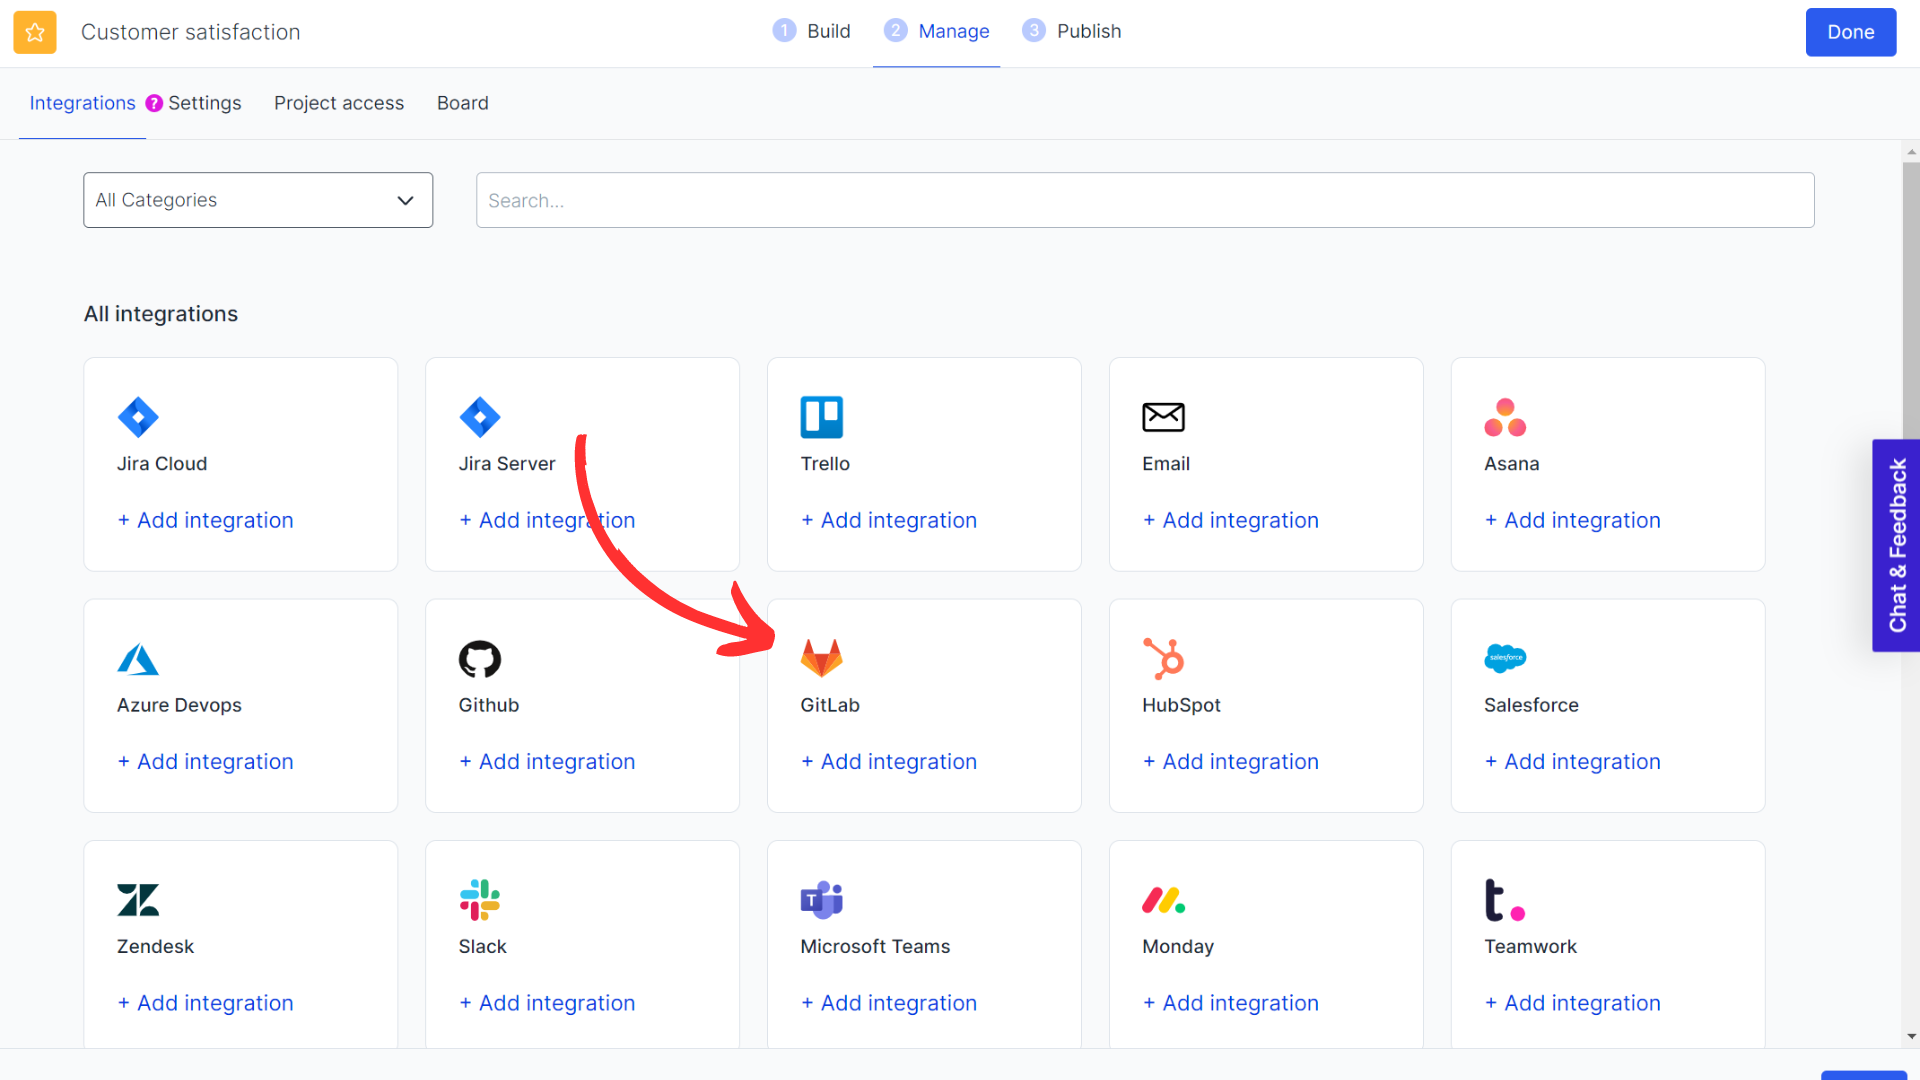Click the Trello board icon
This screenshot has width=1920, height=1080.
coord(821,417)
